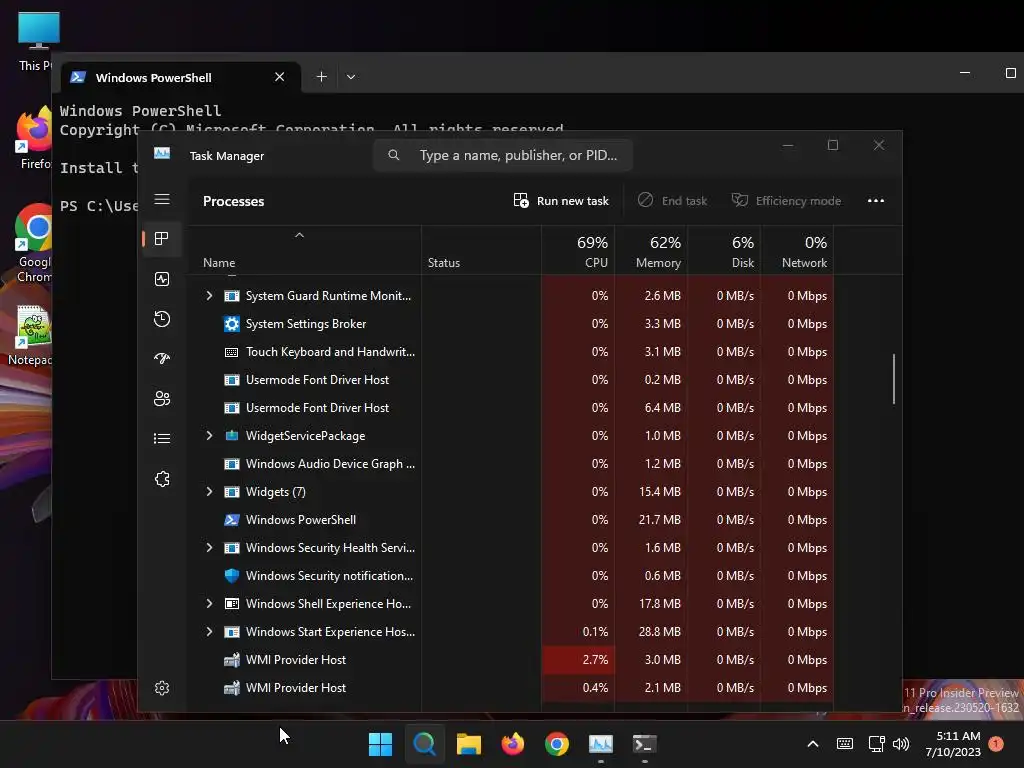Screen dimensions: 1024x768
Task: Expand the WidgetServicePackage process group
Action: (209, 436)
